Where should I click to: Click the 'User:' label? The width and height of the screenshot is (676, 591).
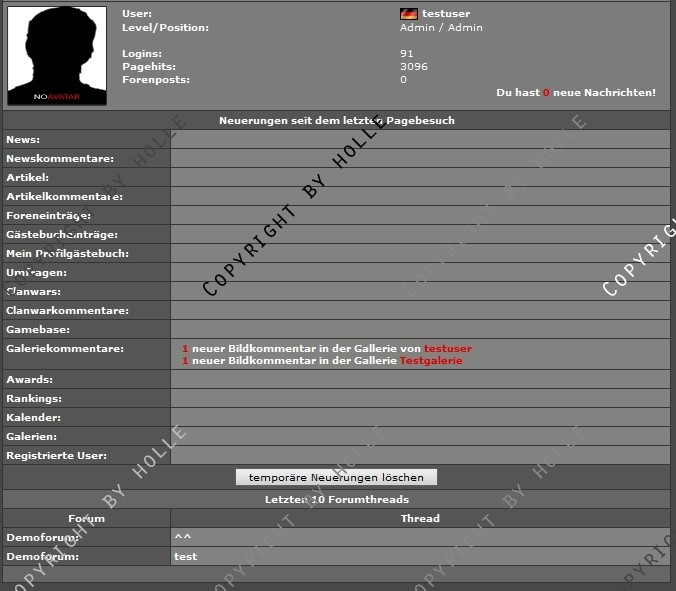click(x=137, y=14)
